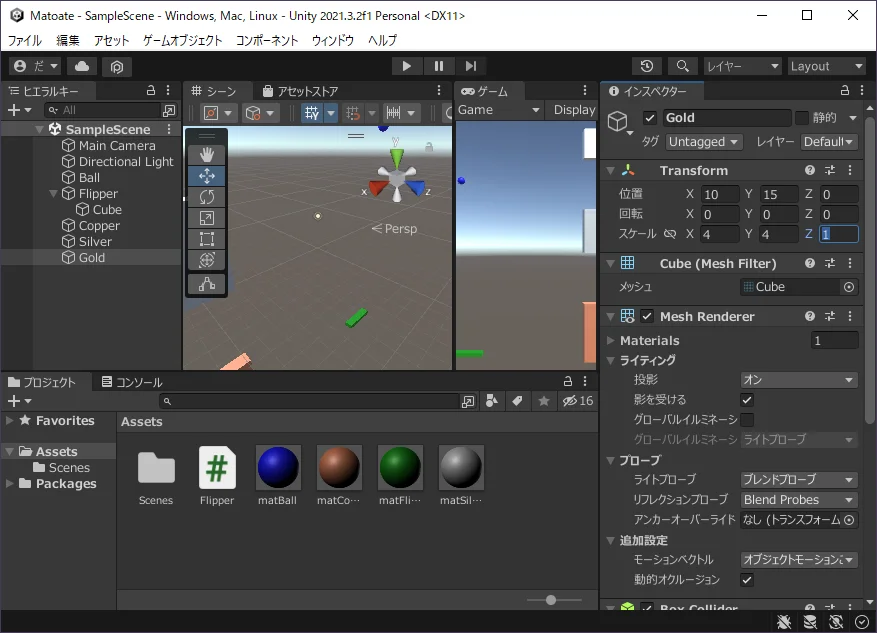
Task: Open the 編集 menu
Action: pyautogui.click(x=68, y=40)
